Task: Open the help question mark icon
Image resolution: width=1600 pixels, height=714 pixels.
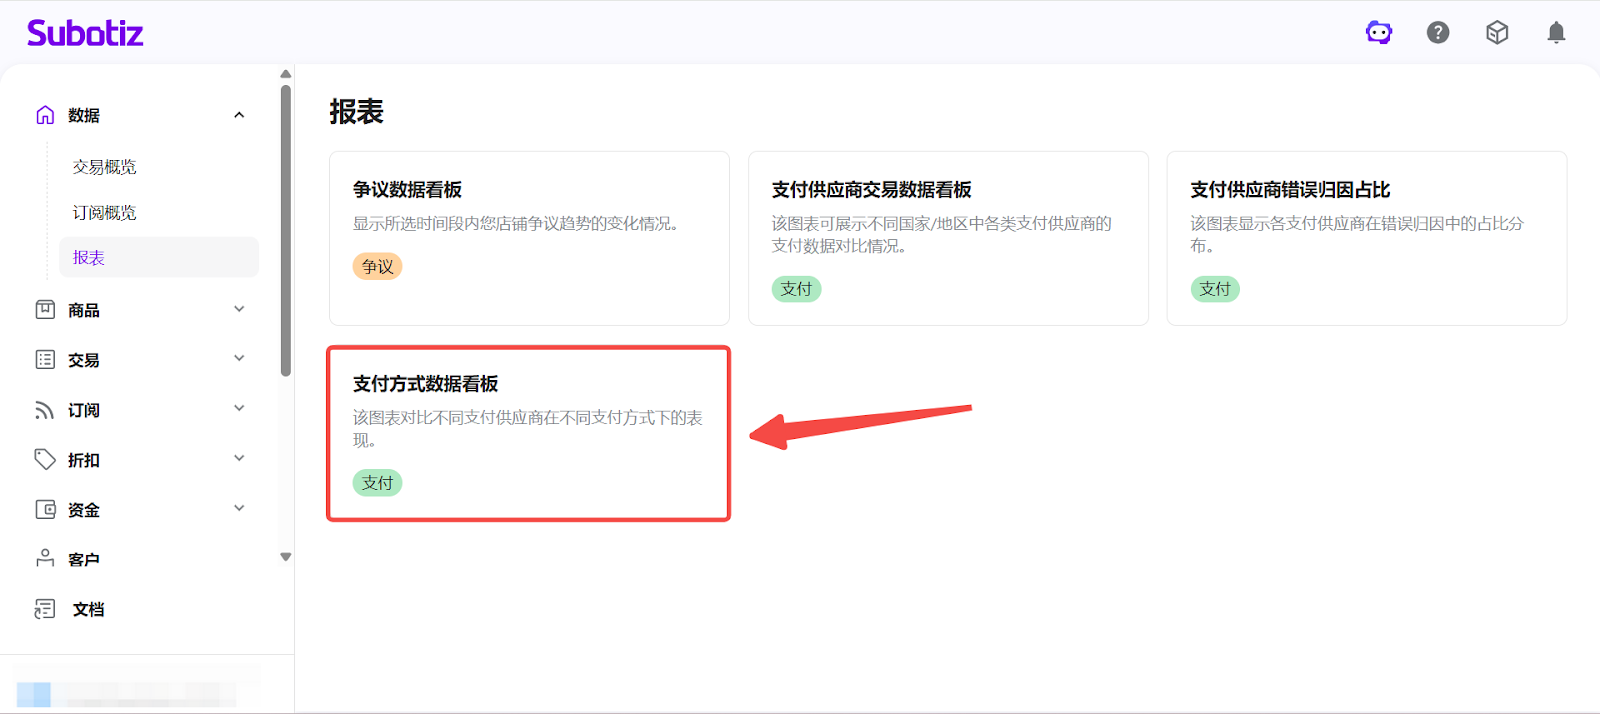Action: tap(1438, 33)
